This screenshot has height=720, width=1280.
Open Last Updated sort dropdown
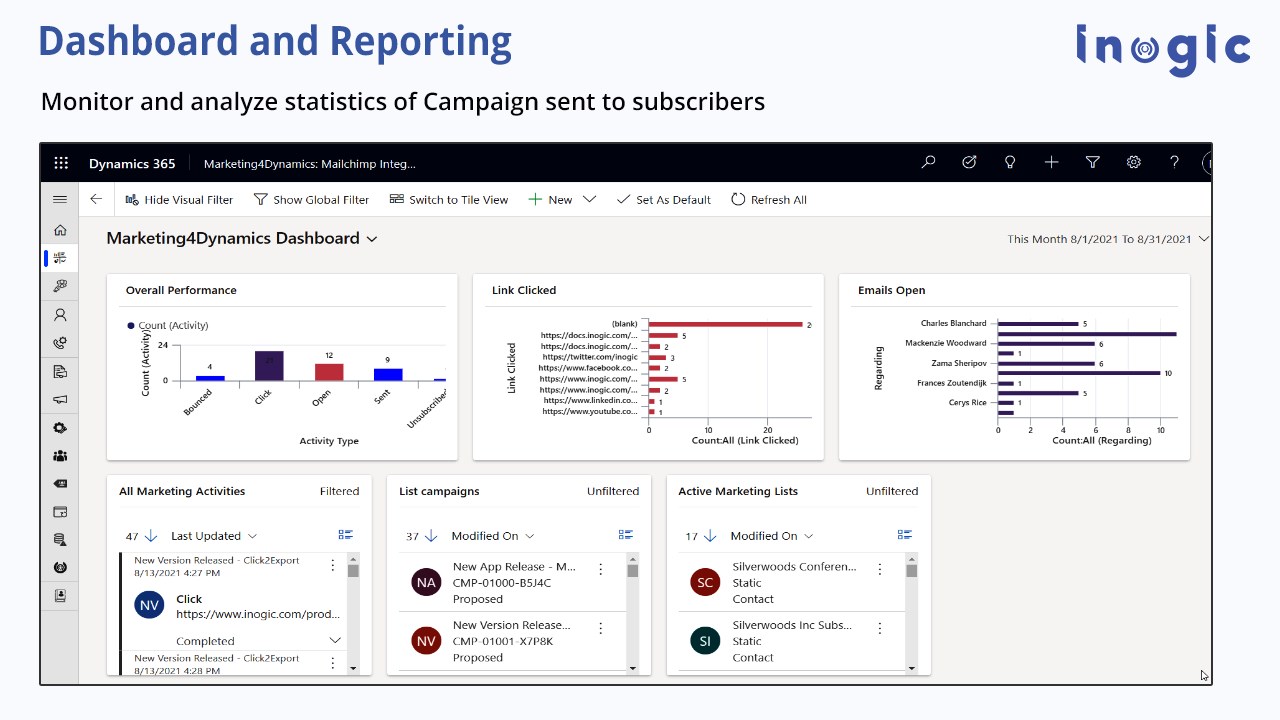(x=214, y=536)
